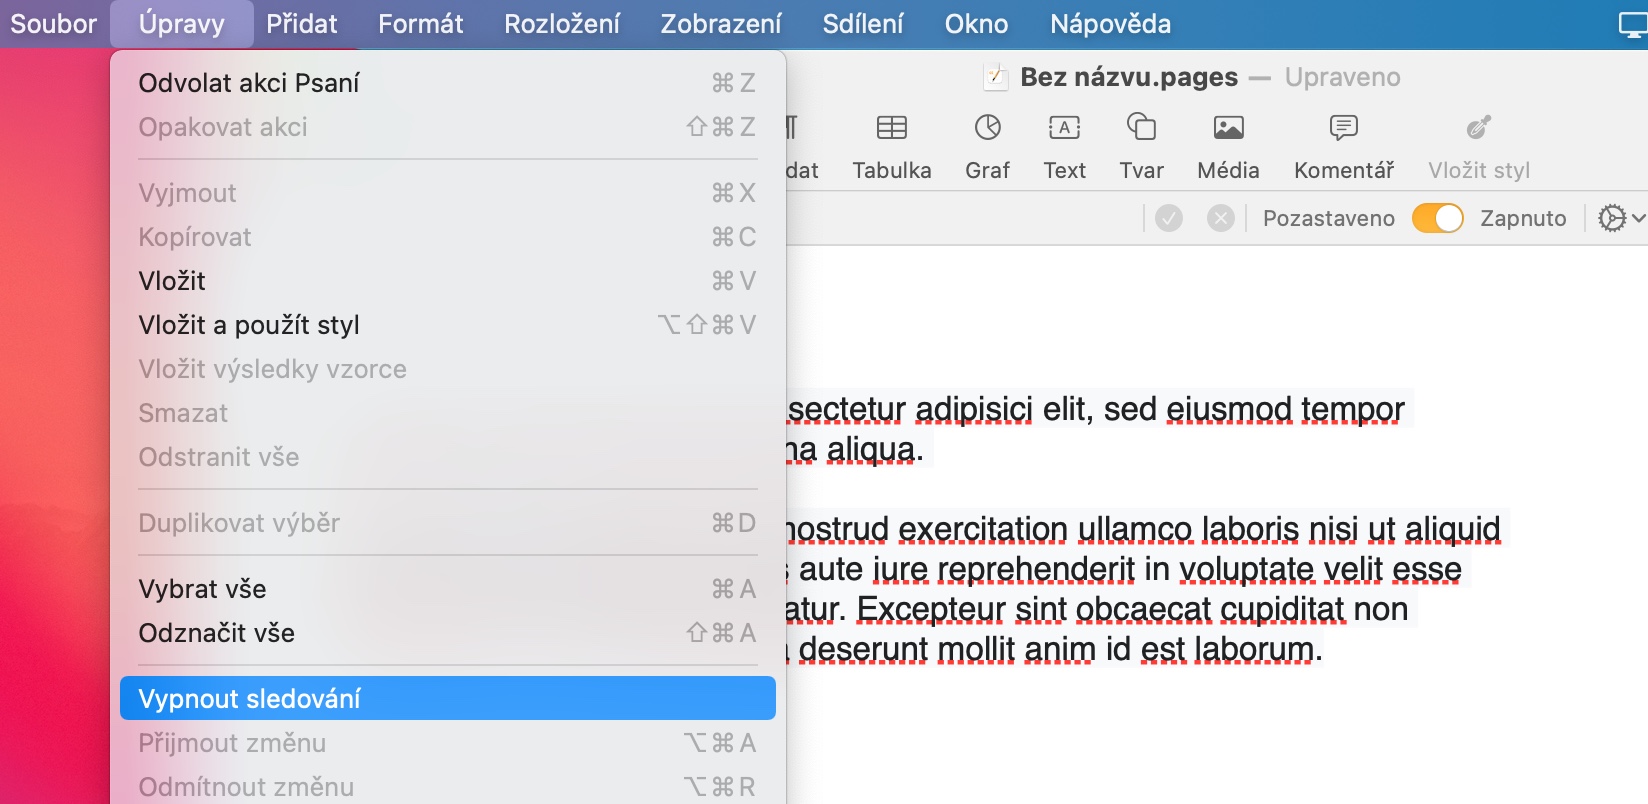Open the Zobrazení menu
Image resolution: width=1648 pixels, height=804 pixels.
(721, 24)
